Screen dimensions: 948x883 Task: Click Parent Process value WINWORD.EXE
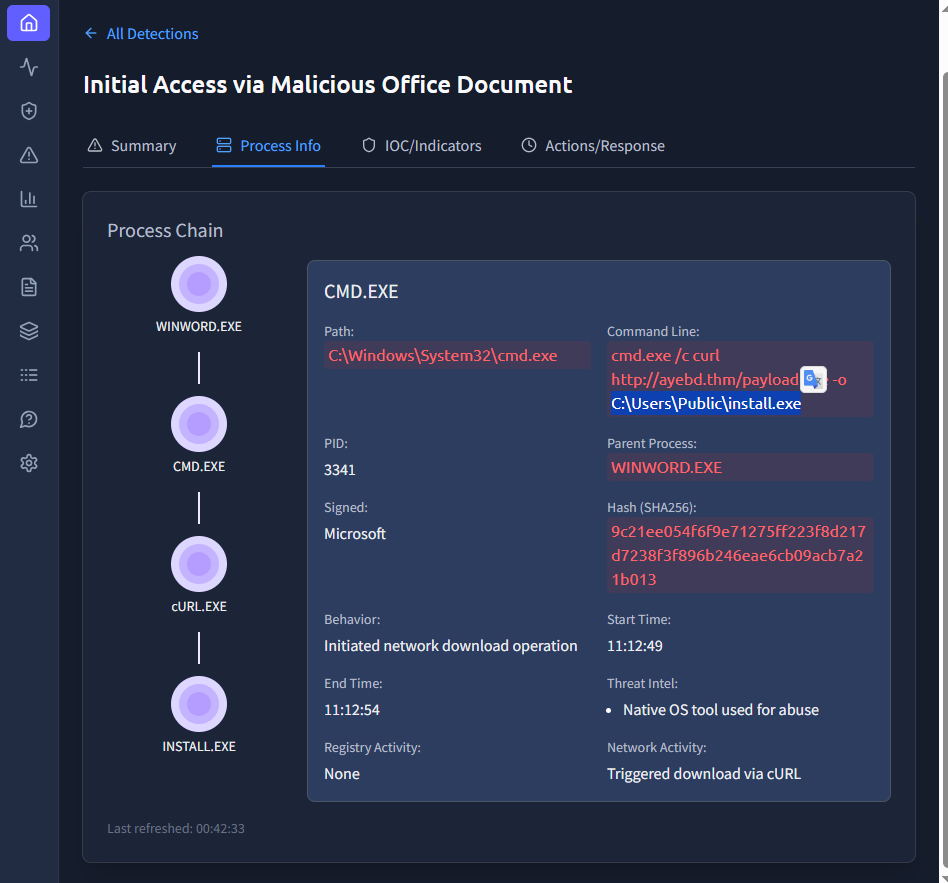[x=666, y=468]
